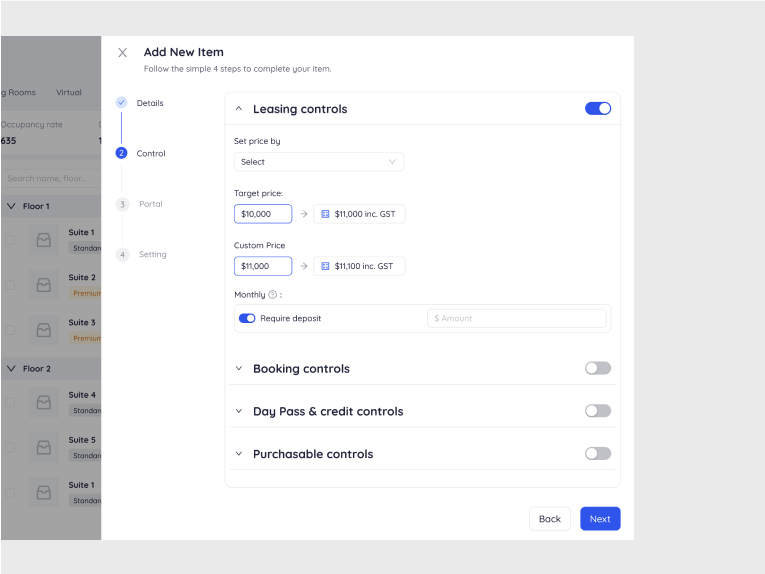Screen dimensions: 765x574
Task: Enable Day Pass & credit controls switch
Action: [x=598, y=411]
